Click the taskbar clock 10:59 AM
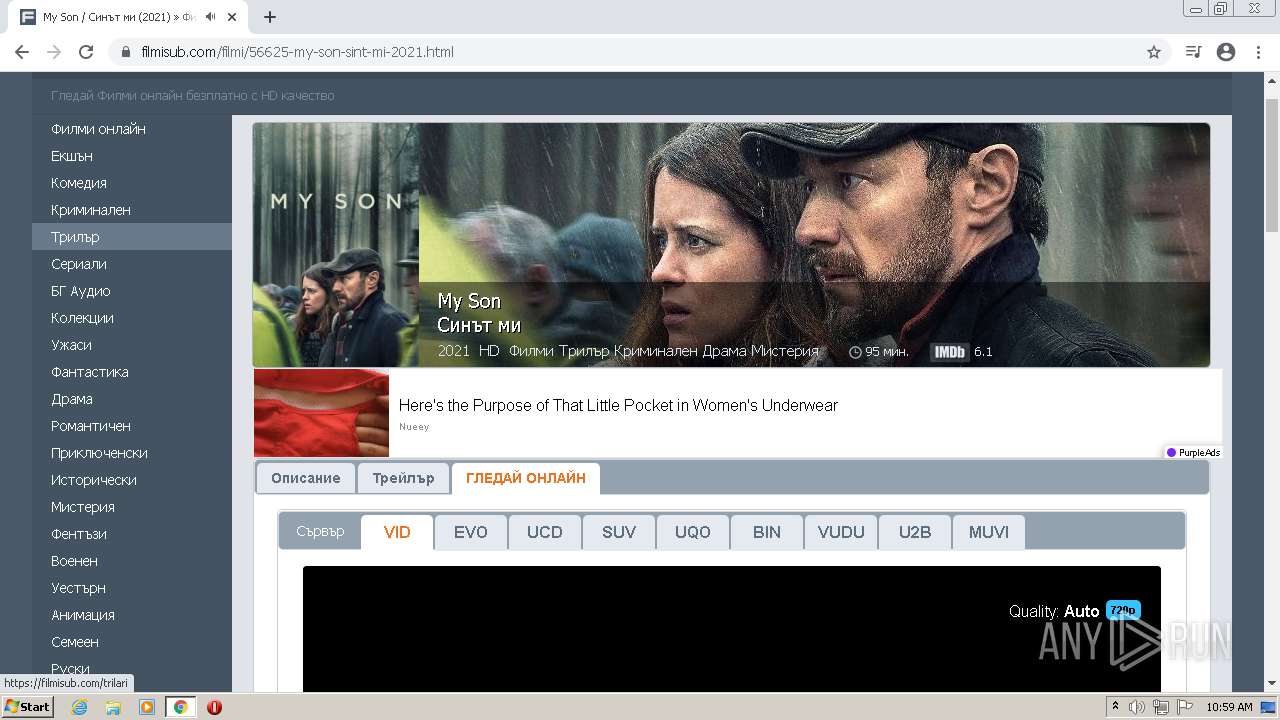The height and width of the screenshot is (720, 1280). point(1229,707)
